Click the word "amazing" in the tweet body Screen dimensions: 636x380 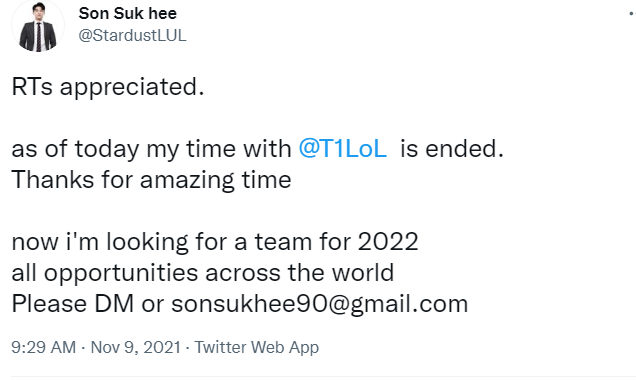tap(187, 180)
